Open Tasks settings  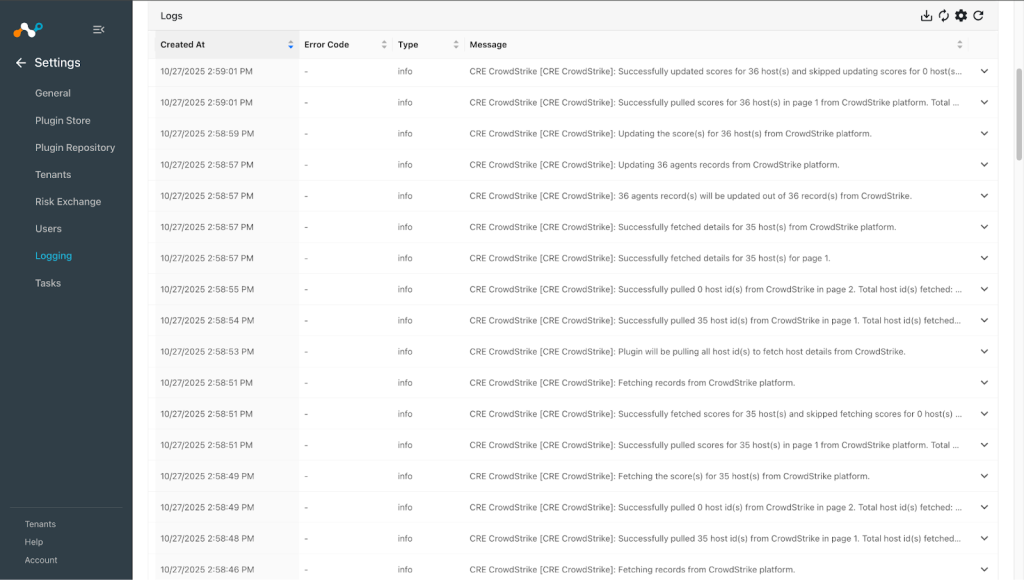coord(48,283)
